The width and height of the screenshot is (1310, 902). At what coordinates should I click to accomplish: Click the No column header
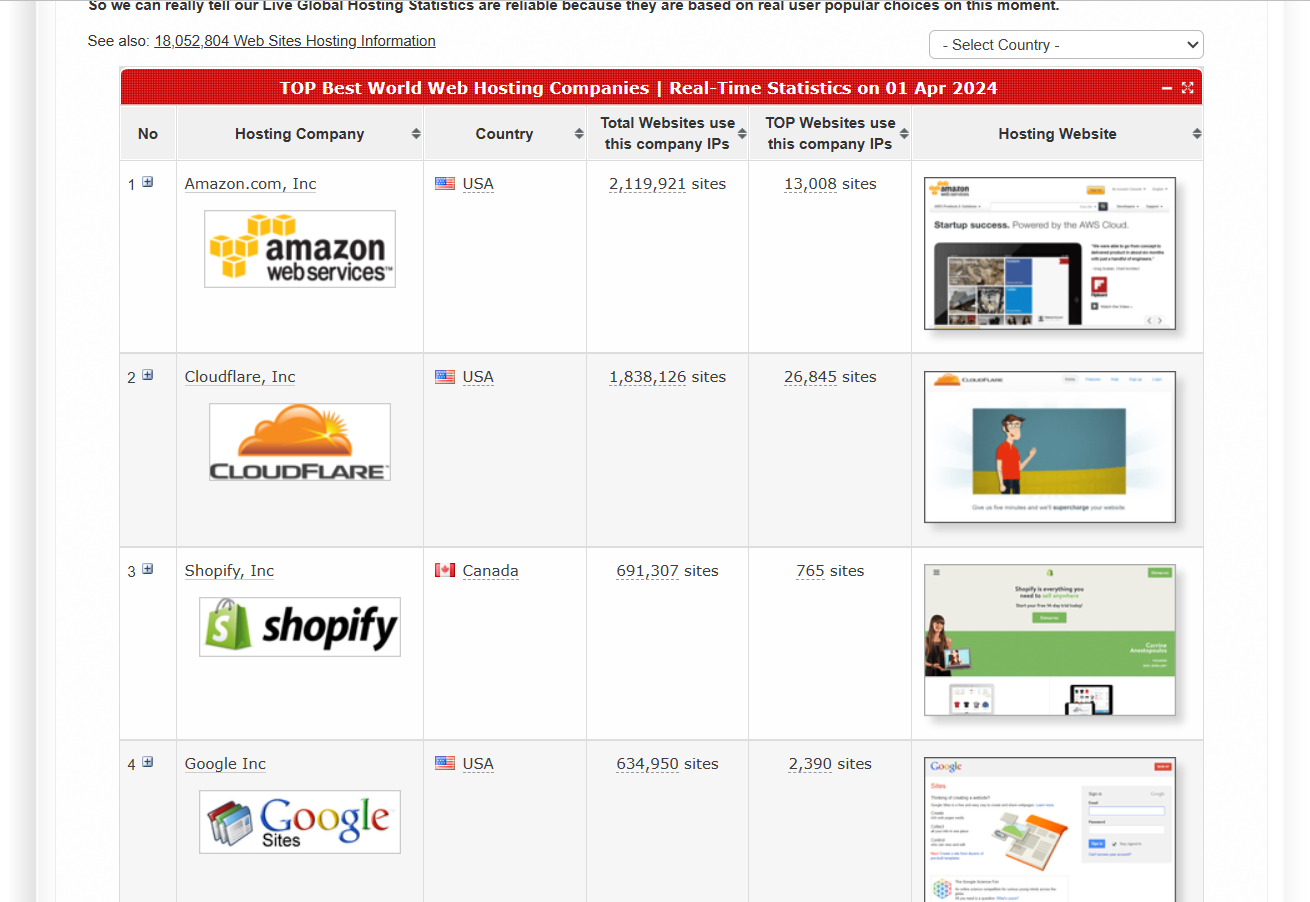click(148, 134)
